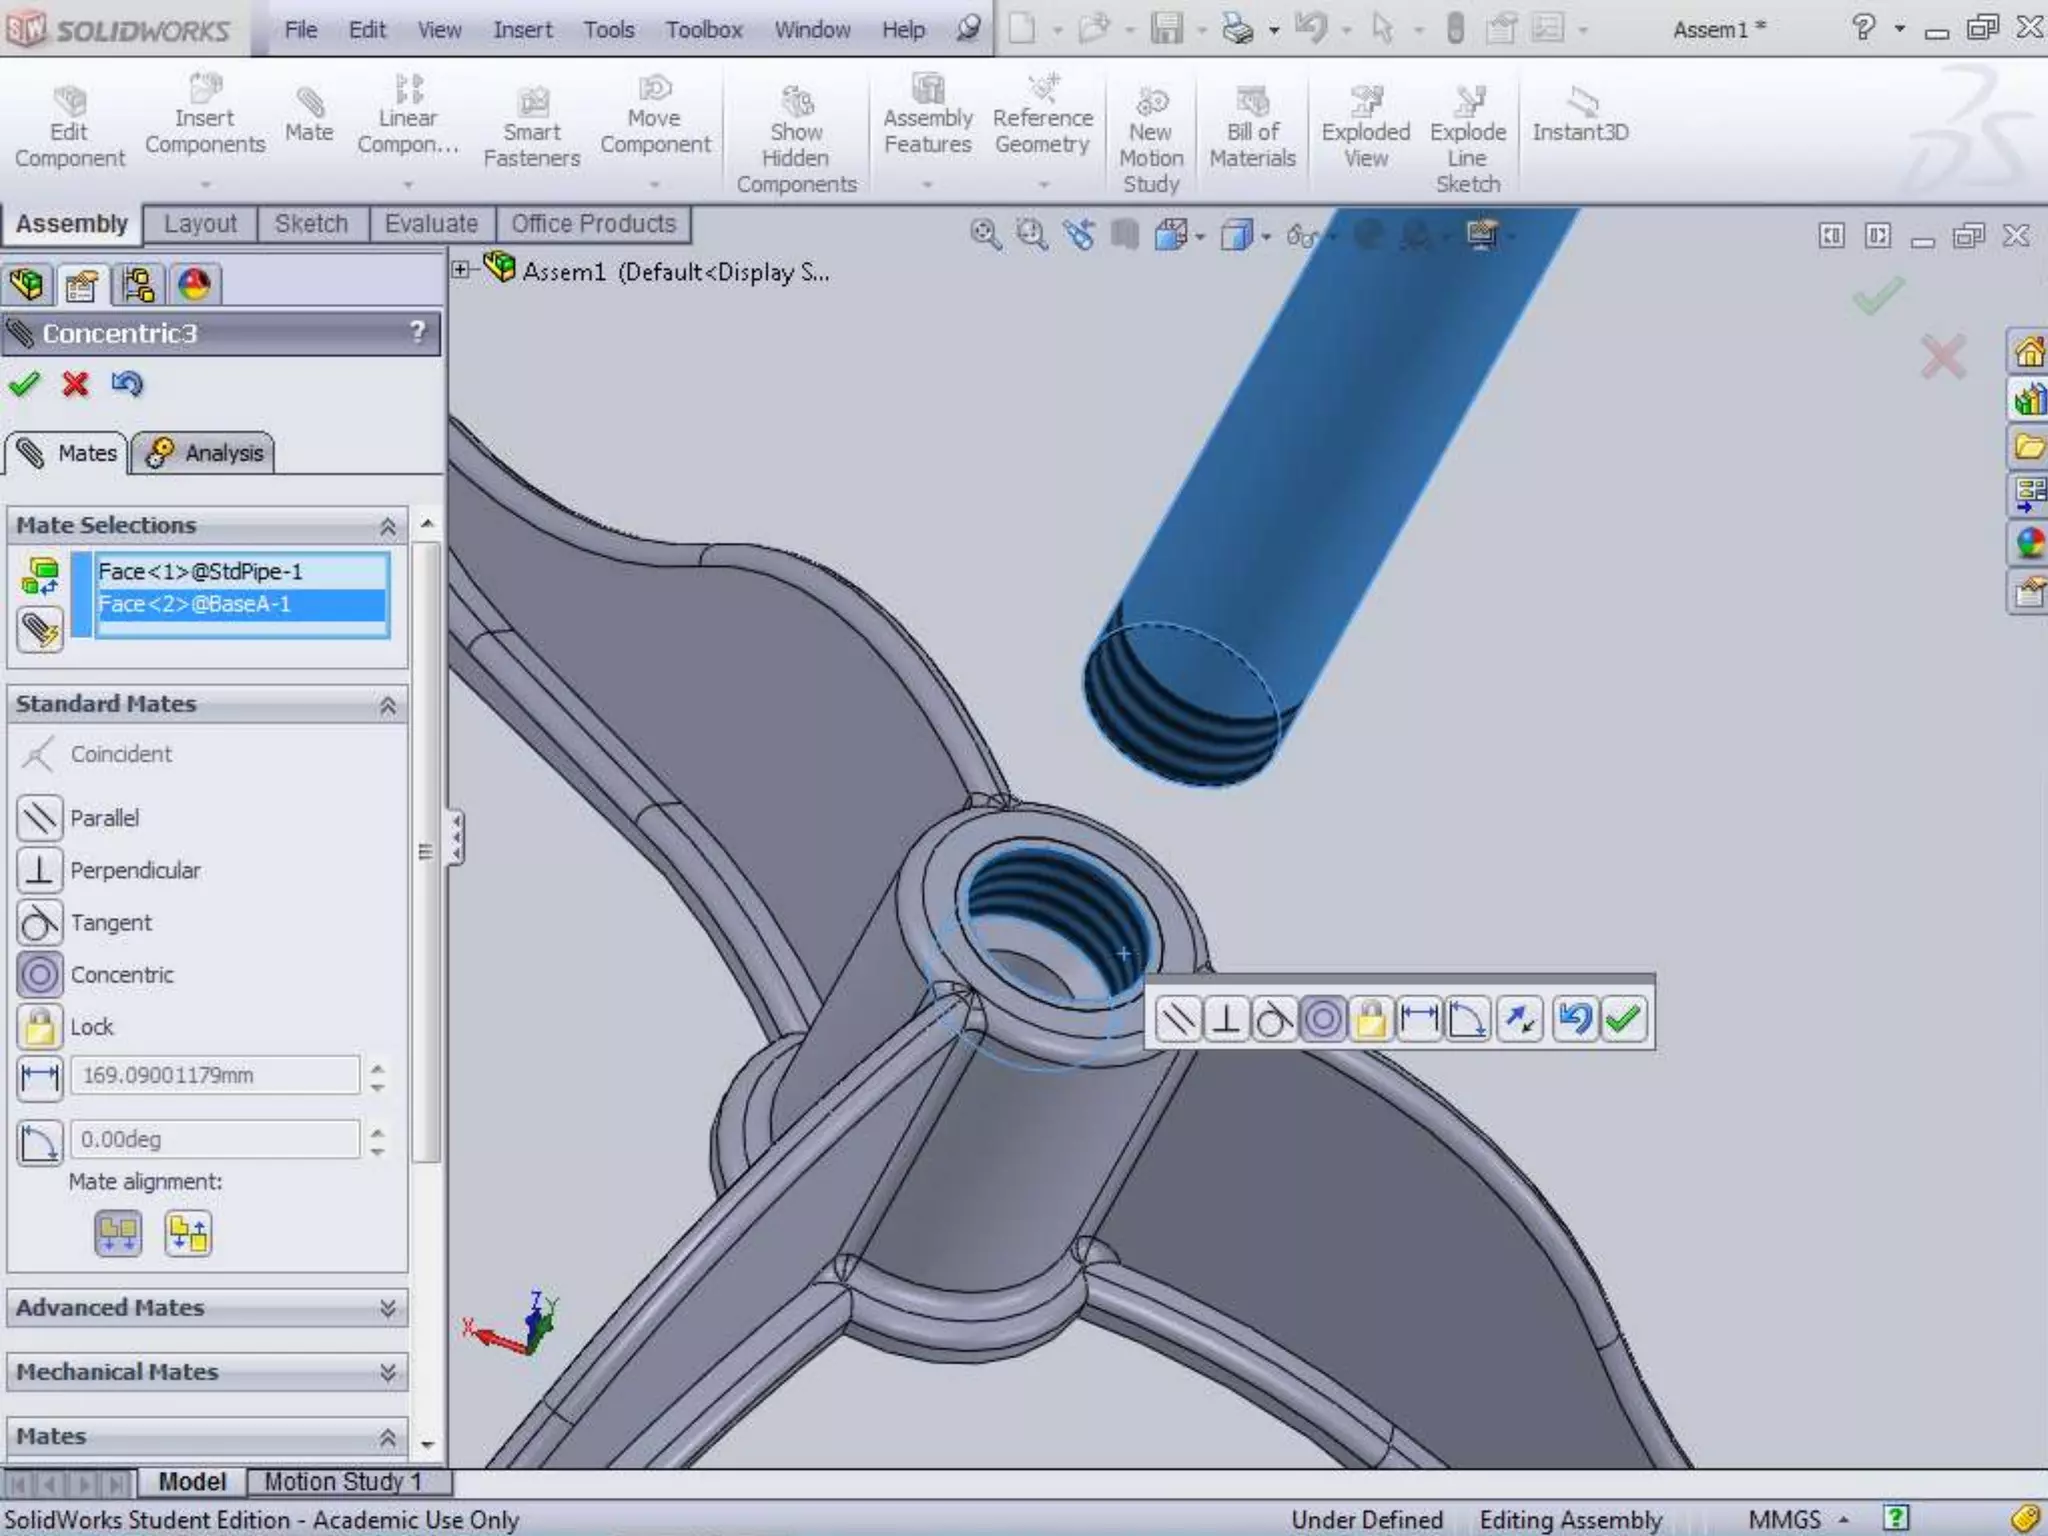Expand the Mechanical Mates section

click(x=387, y=1372)
